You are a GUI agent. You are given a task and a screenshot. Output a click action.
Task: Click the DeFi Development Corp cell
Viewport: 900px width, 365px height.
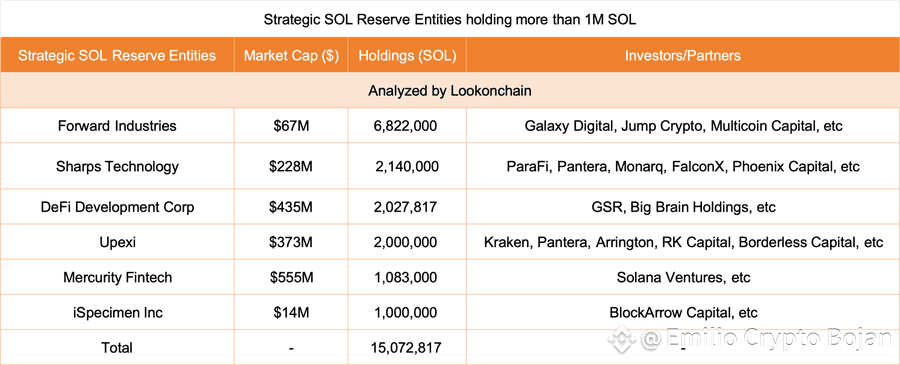pos(117,207)
